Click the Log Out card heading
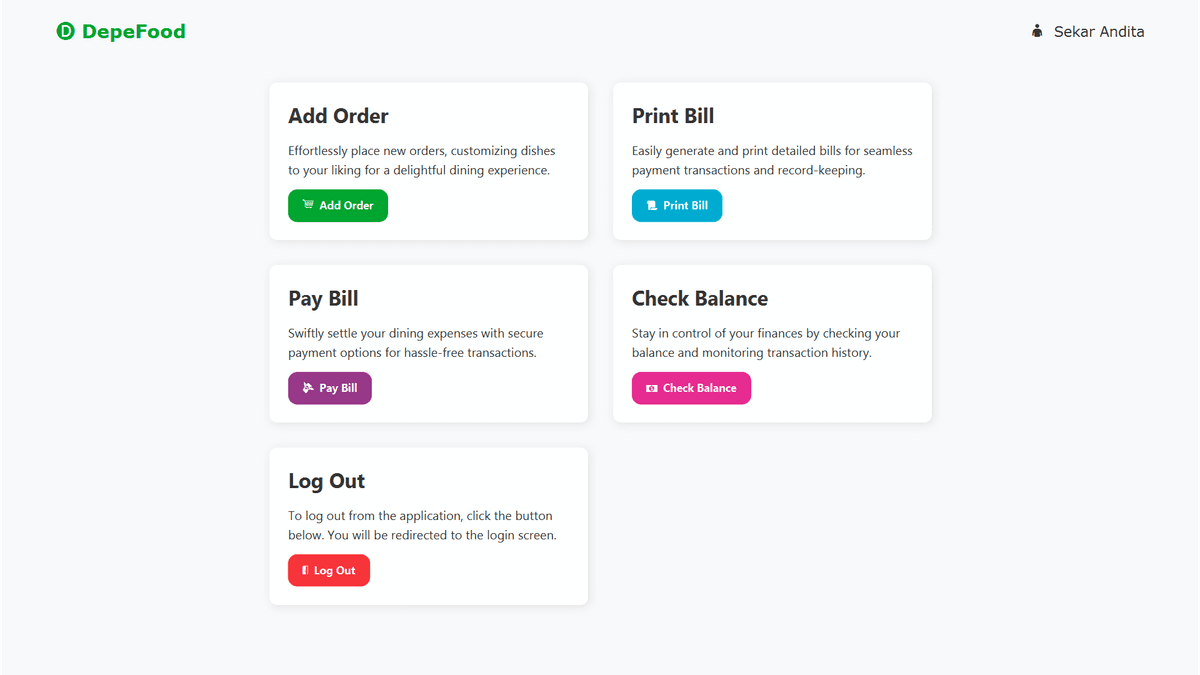This screenshot has width=1200, height=675. (x=326, y=481)
